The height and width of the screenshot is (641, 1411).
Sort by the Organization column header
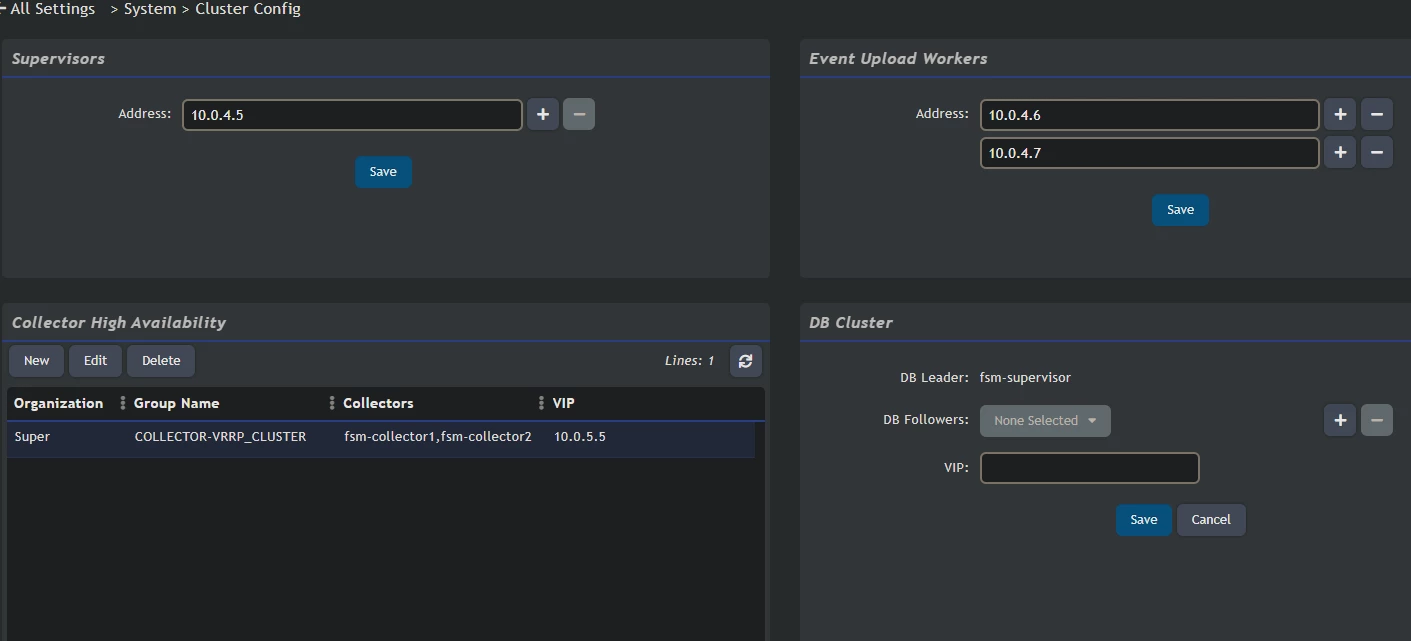(58, 403)
